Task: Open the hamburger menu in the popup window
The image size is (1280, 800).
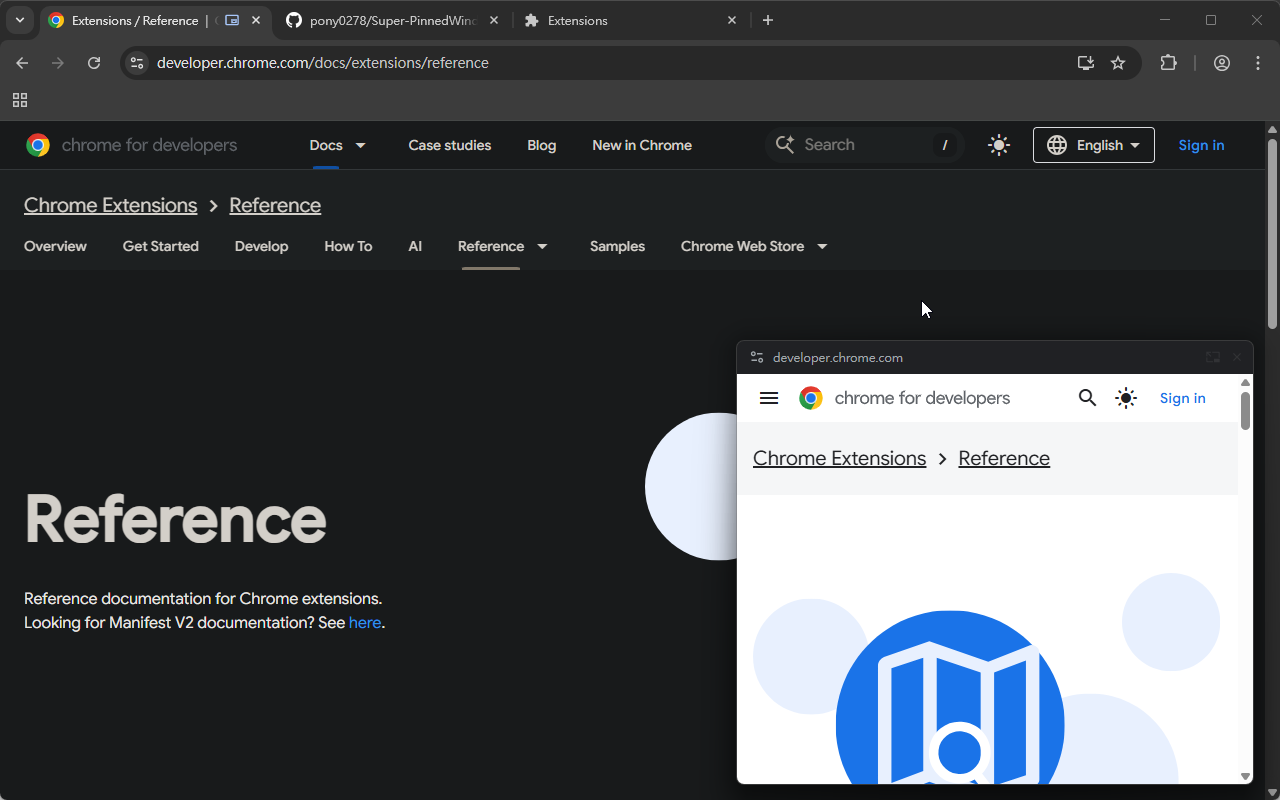Action: [x=769, y=398]
